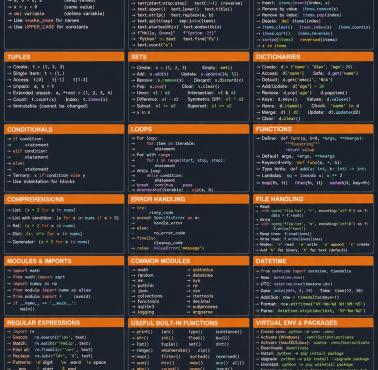Select the 'raise ValueError' line
Image resolution: width=378 pixels, height=370 pixels.
[168, 248]
